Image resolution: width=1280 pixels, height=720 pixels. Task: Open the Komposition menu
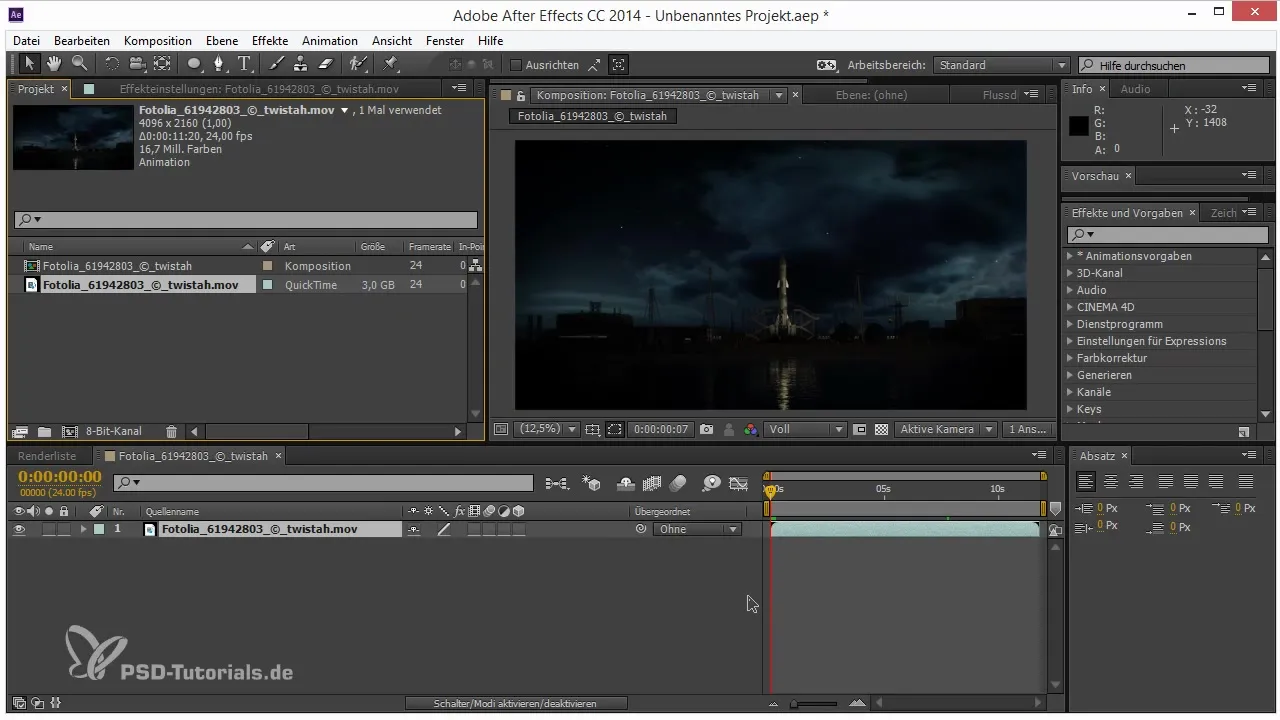coord(158,41)
